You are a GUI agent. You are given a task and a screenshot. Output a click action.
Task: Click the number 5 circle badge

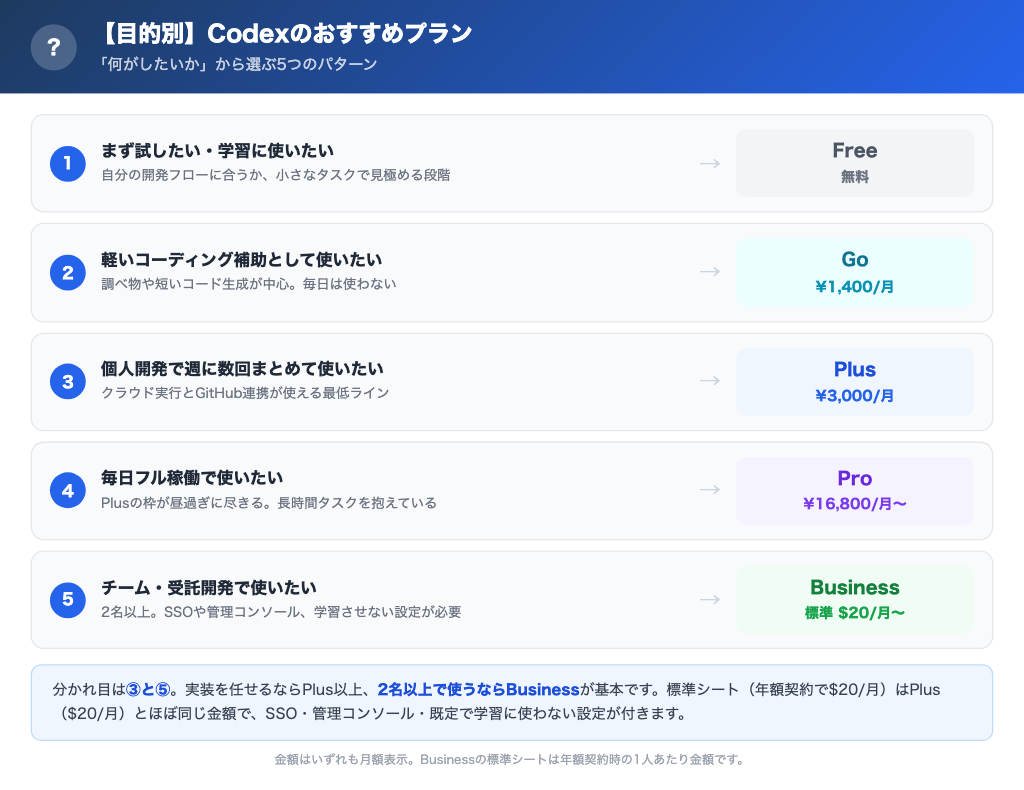[68, 599]
